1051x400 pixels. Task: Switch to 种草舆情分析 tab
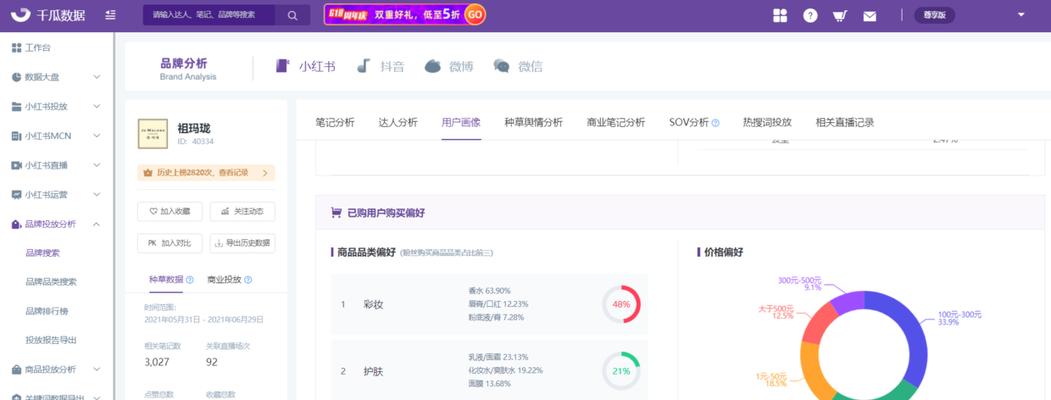tap(534, 123)
